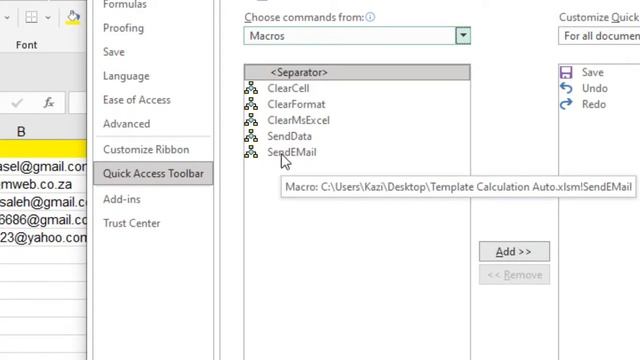Open the Trust Center category
Screen dimensions: 640x360
coord(131,223)
